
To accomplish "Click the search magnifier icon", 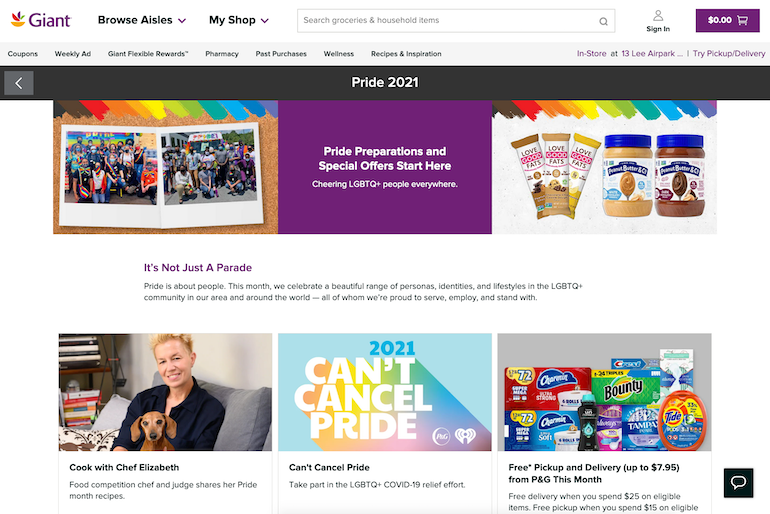I will (x=603, y=21).
